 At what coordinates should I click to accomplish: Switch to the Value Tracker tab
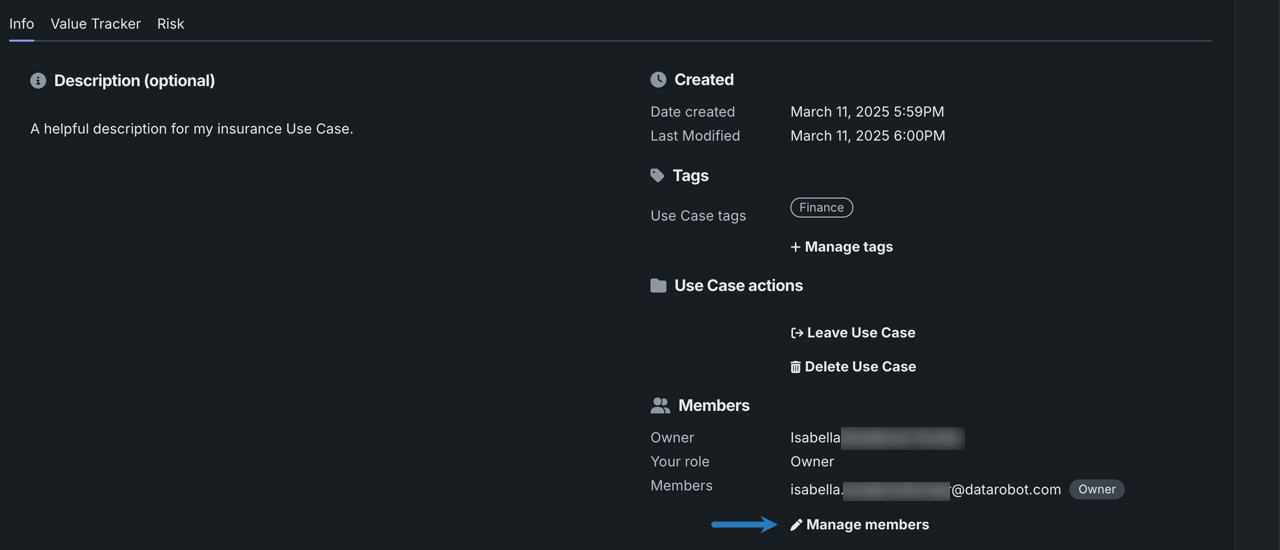tap(95, 23)
